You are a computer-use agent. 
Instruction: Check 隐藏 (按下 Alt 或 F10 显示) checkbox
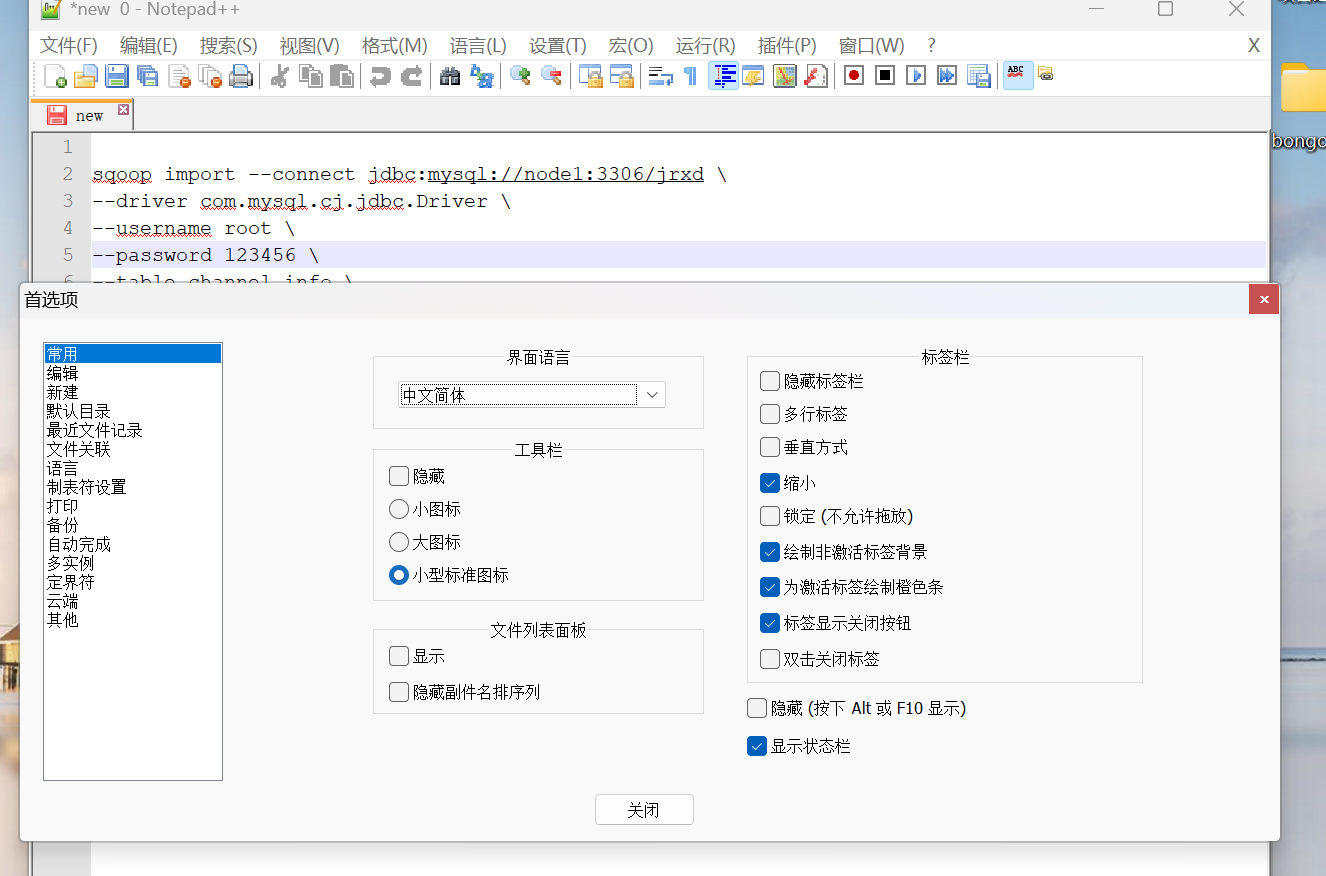tap(757, 708)
